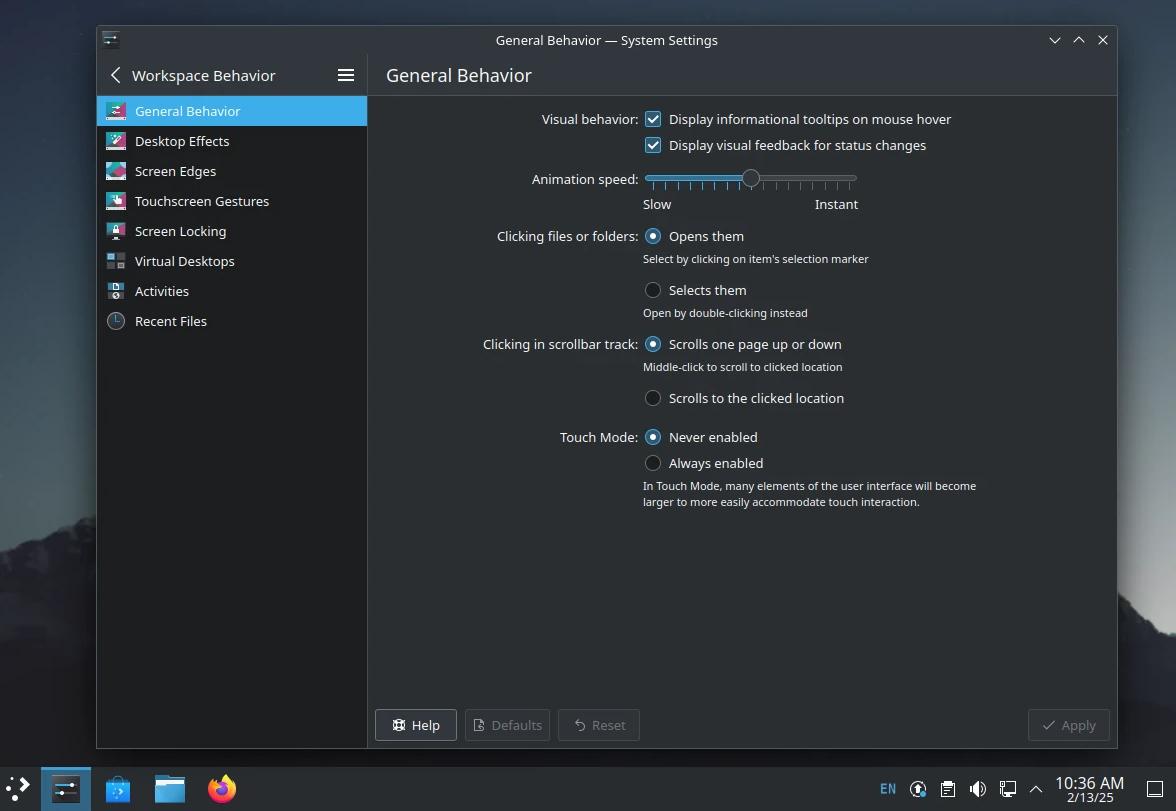This screenshot has width=1176, height=811.
Task: Click the volume icon in the system tray
Action: pyautogui.click(x=977, y=789)
